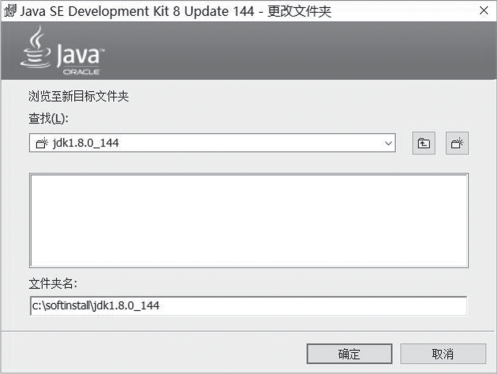
Task: Confirm folder with 确定 button
Action: (x=349, y=354)
